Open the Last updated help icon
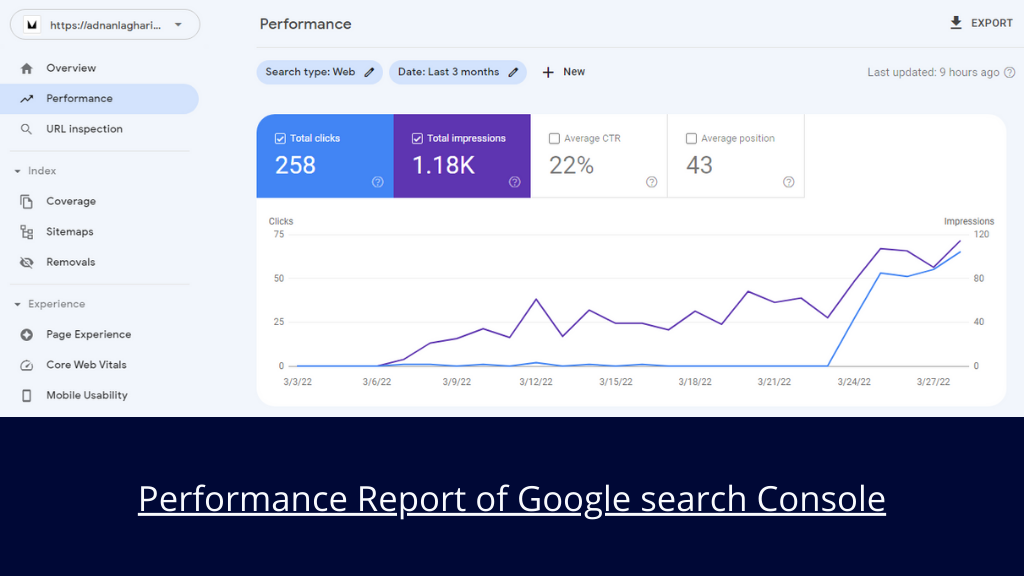 (1010, 72)
